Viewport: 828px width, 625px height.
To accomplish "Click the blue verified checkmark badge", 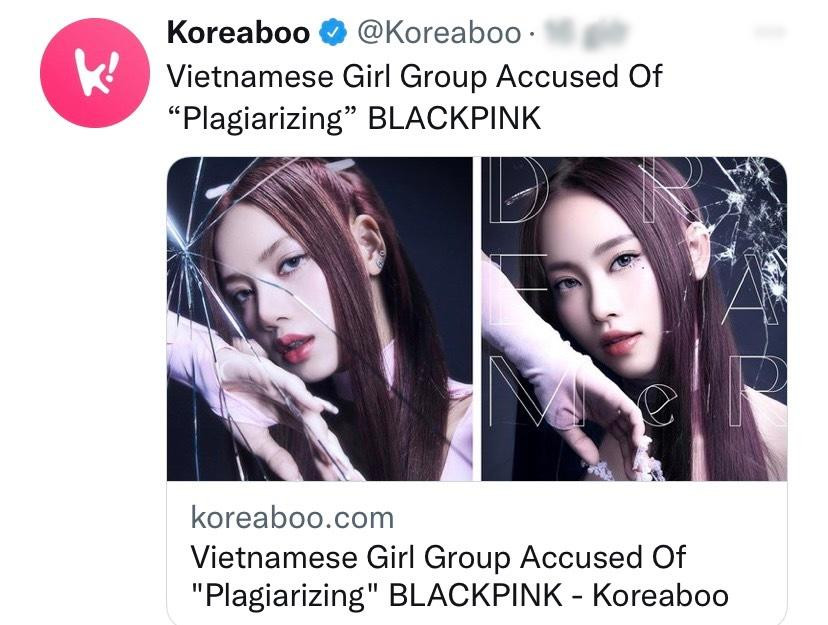I will (x=333, y=33).
